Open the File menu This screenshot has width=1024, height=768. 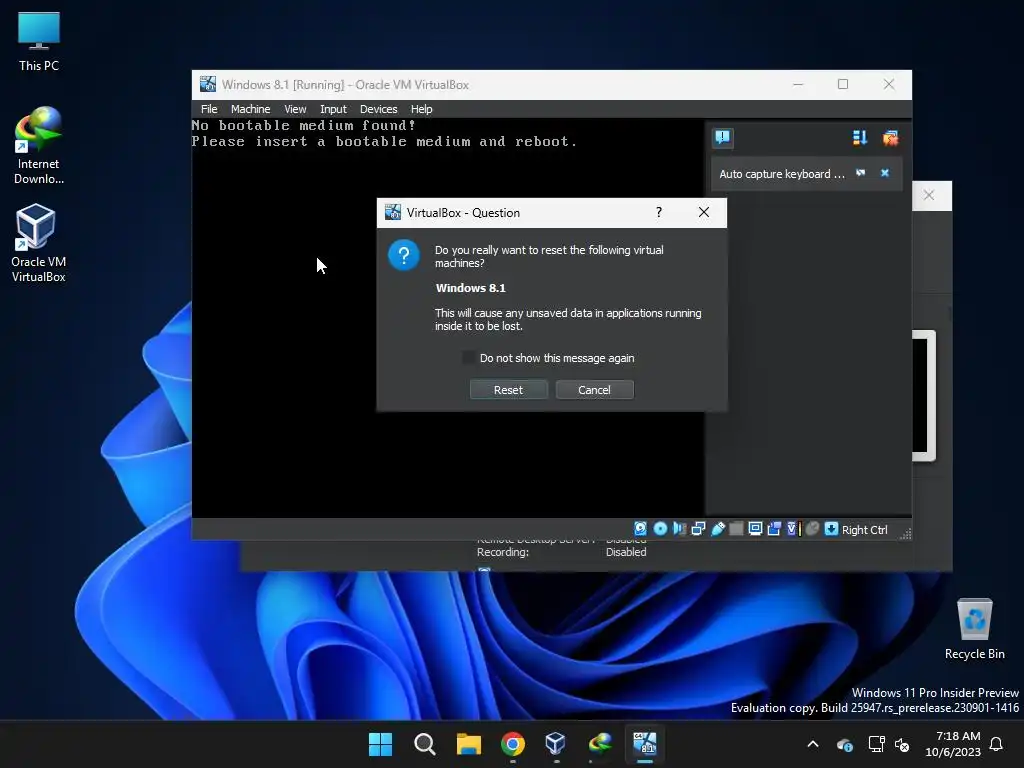tap(209, 109)
